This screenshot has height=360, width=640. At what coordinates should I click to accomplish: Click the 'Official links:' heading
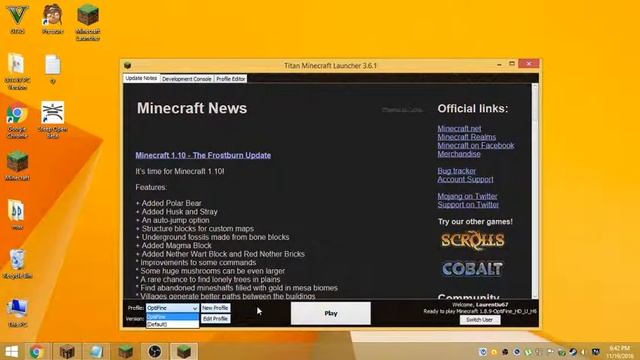click(473, 109)
